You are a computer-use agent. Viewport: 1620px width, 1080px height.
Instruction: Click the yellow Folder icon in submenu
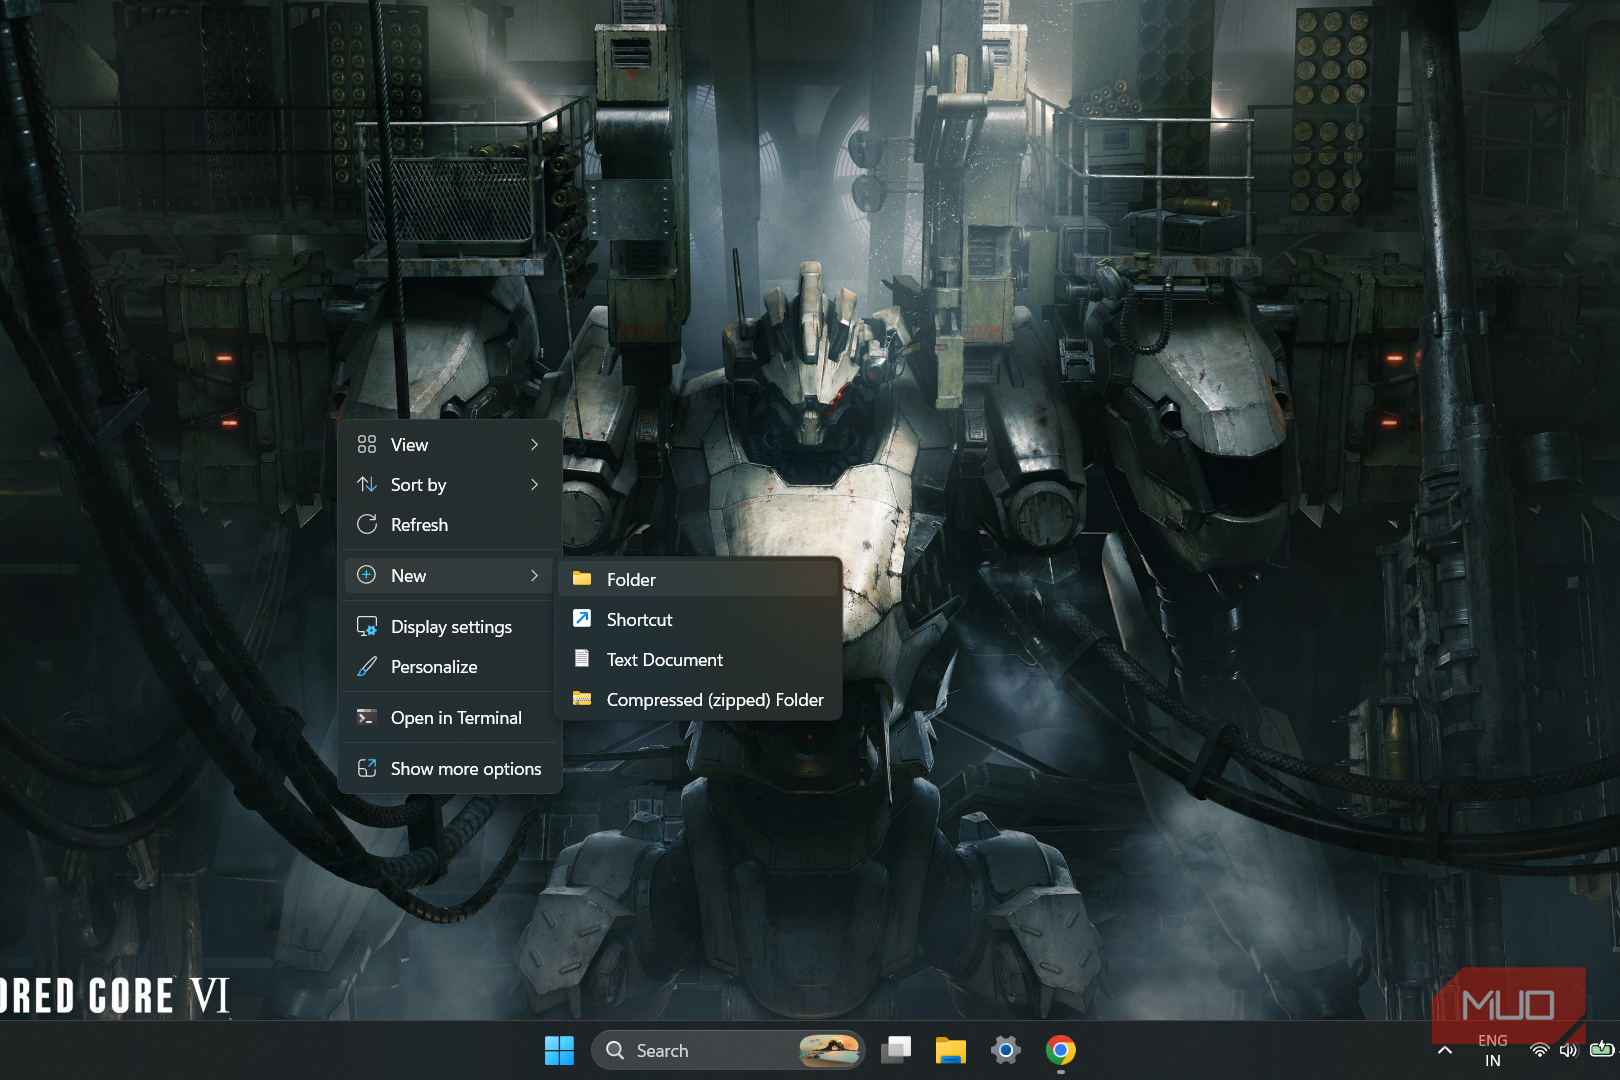coord(582,579)
